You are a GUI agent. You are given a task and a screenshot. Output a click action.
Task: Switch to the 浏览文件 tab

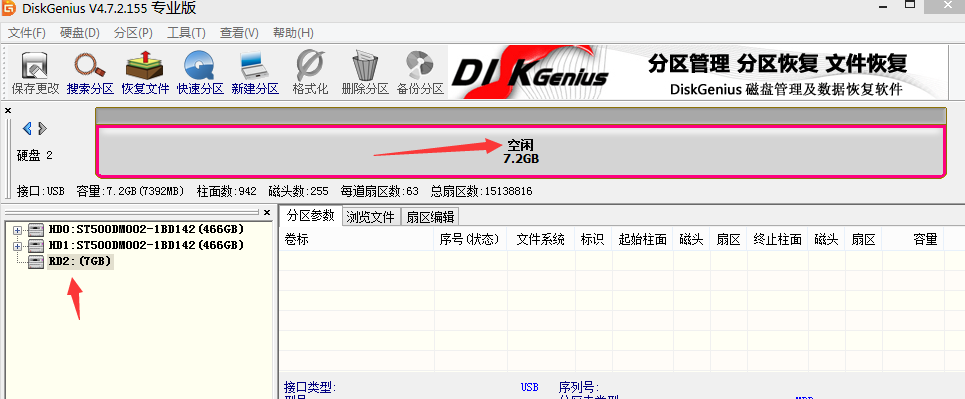tap(370, 217)
